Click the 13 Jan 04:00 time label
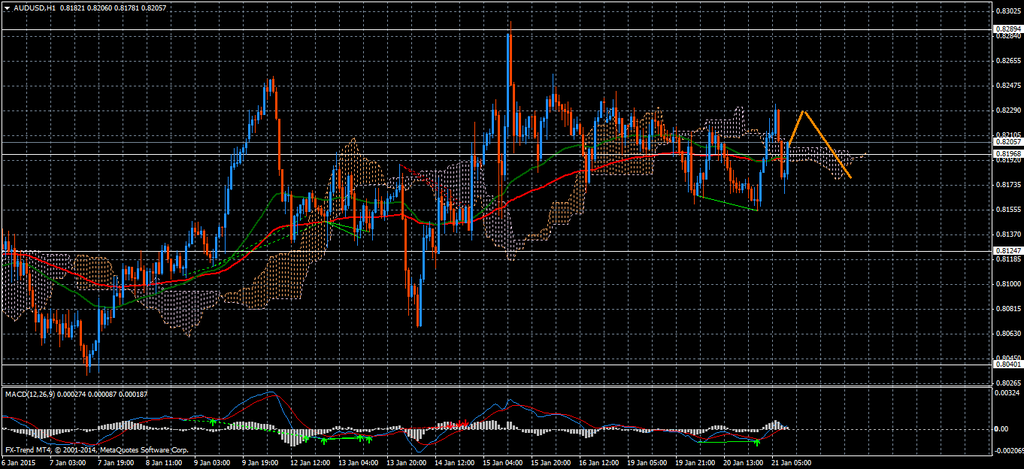 coord(360,463)
